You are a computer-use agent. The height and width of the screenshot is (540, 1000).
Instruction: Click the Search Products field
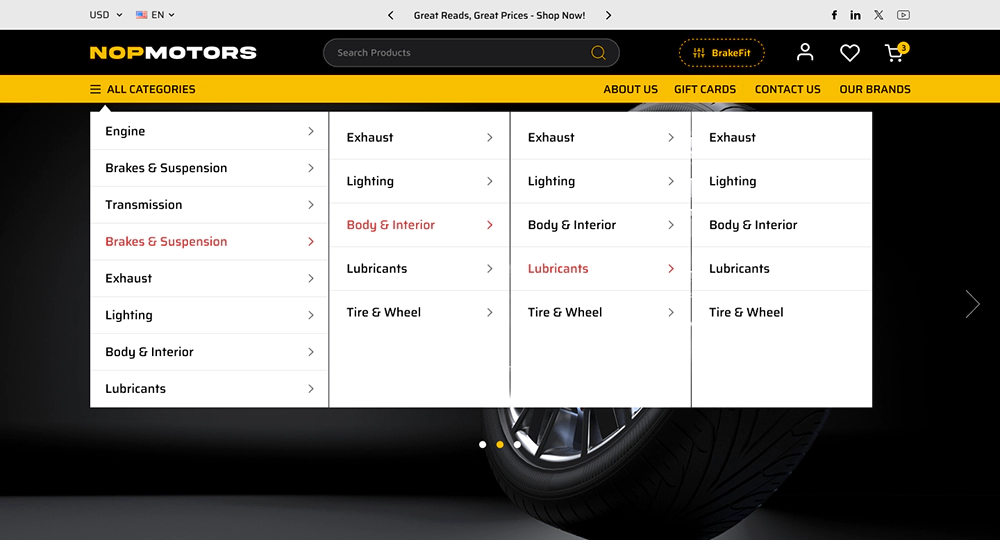pos(471,53)
